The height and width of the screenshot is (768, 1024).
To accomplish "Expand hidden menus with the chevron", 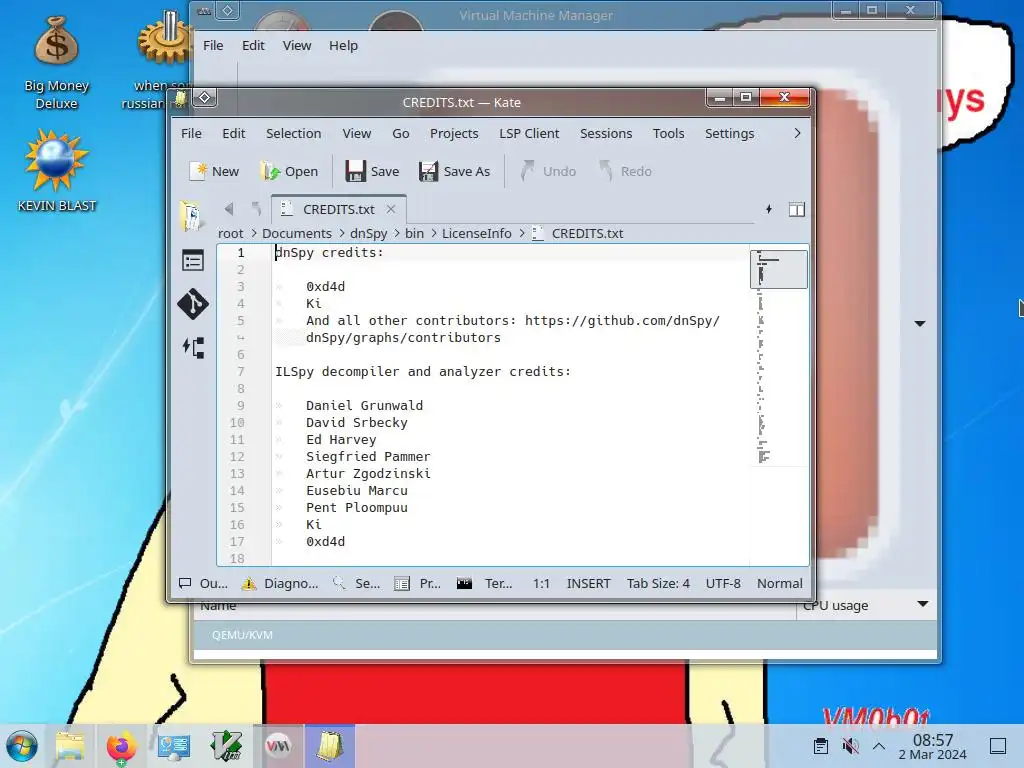I will coord(797,133).
